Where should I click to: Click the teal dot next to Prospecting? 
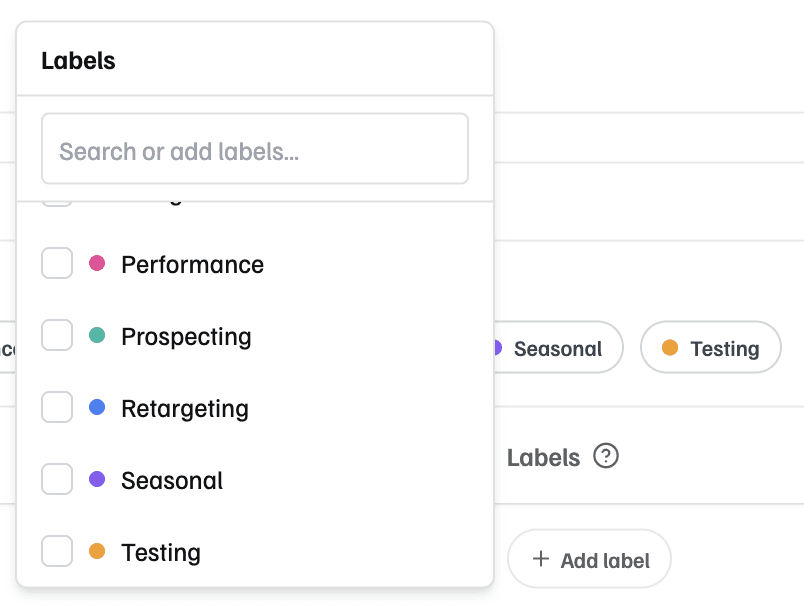97,336
